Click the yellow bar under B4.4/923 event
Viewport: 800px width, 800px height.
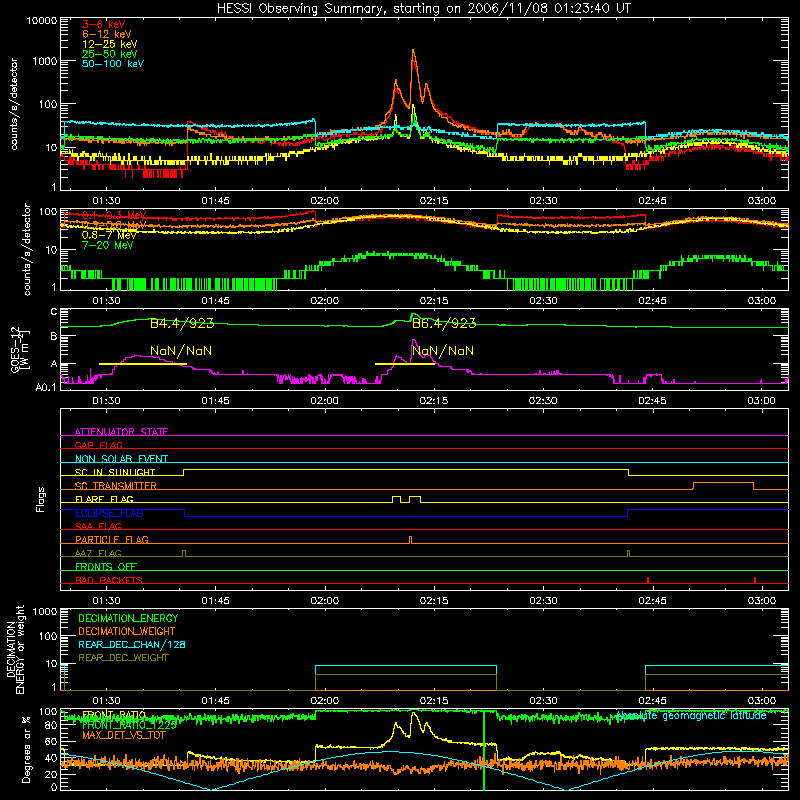pyautogui.click(x=143, y=364)
